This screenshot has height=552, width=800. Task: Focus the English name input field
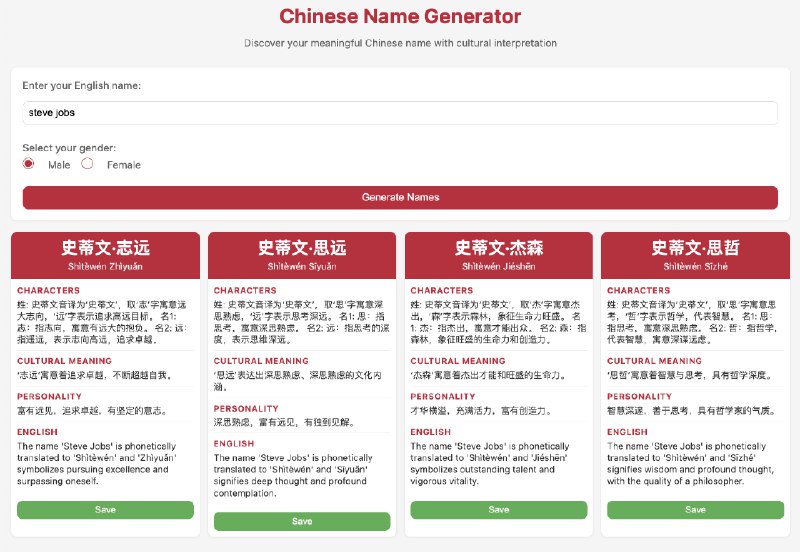click(x=400, y=113)
